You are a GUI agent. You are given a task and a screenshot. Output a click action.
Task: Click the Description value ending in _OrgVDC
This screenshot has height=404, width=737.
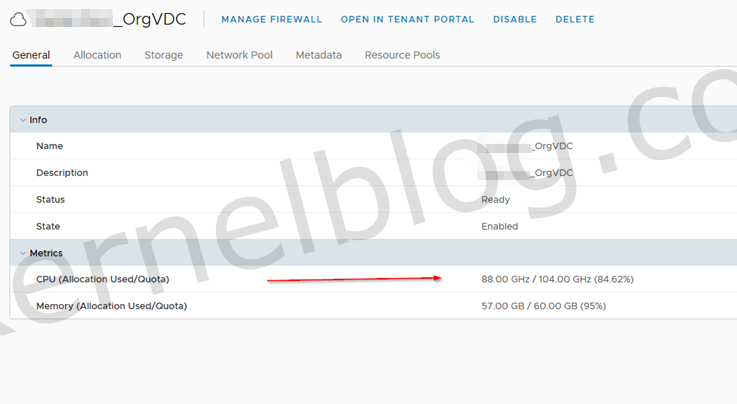(527, 173)
